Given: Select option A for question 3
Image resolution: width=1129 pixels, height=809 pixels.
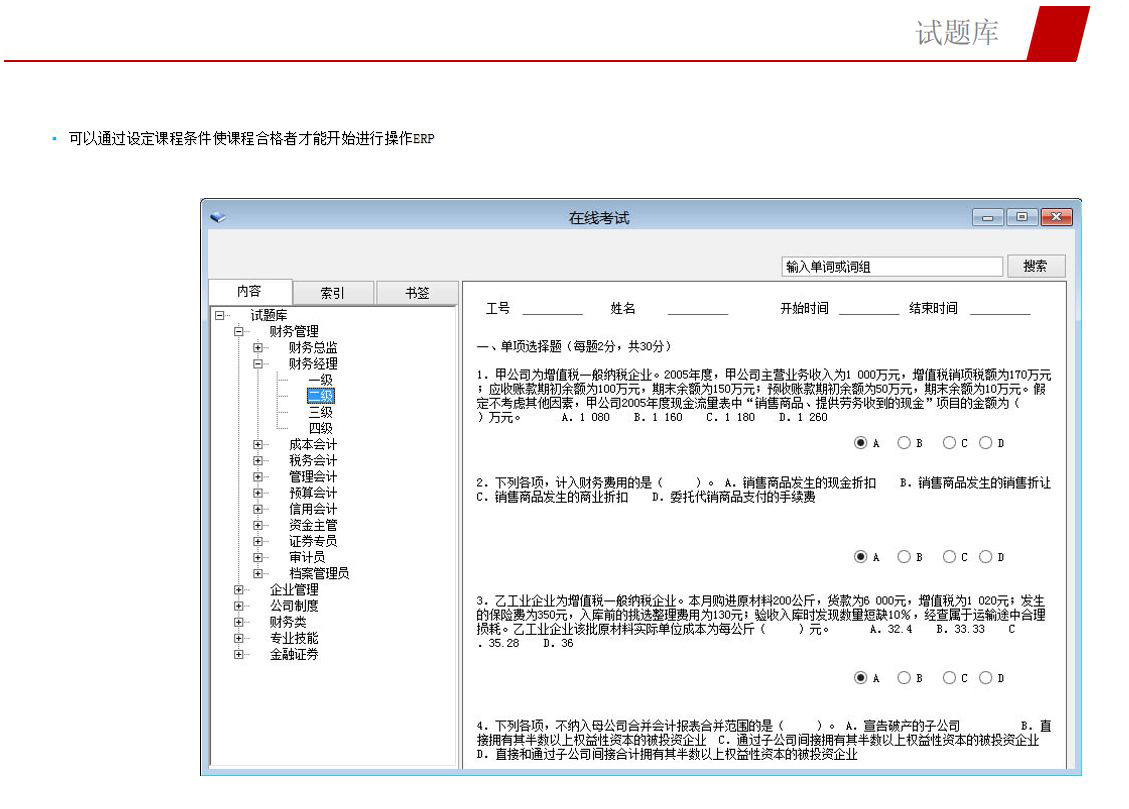Looking at the screenshot, I should [x=860, y=678].
